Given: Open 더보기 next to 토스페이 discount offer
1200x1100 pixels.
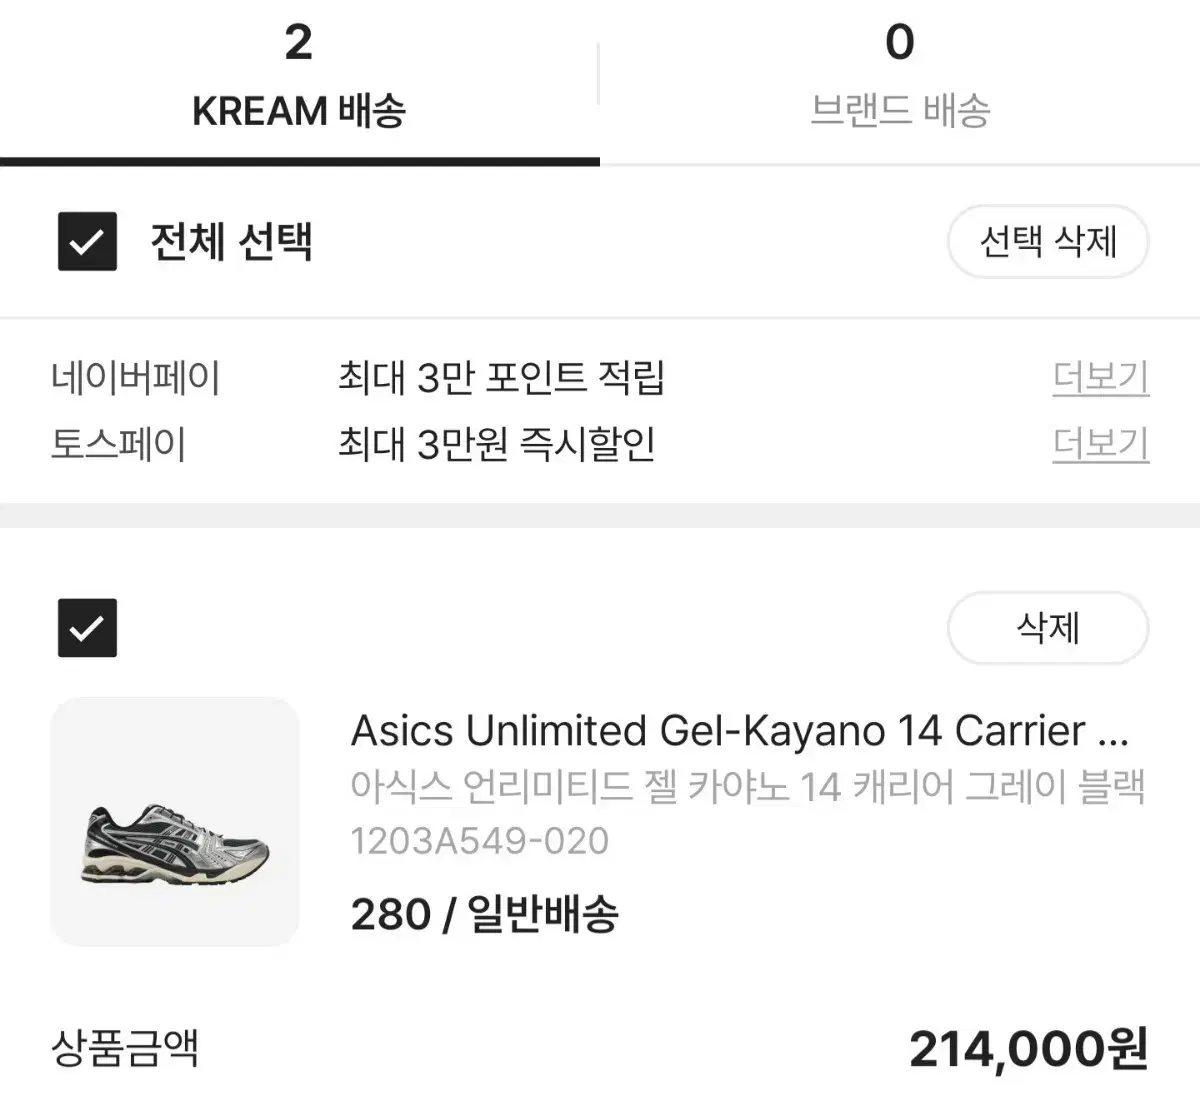Looking at the screenshot, I should 1100,445.
